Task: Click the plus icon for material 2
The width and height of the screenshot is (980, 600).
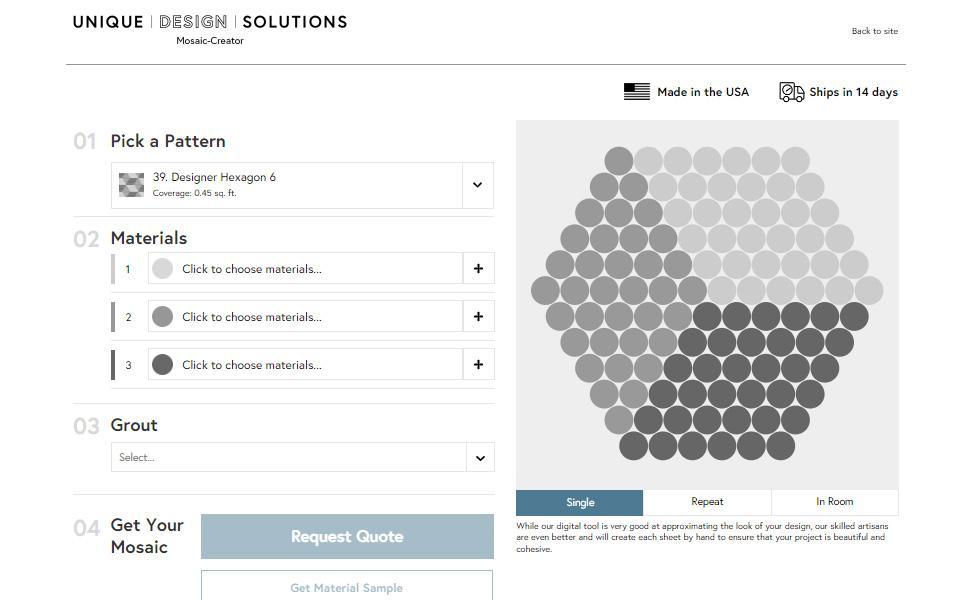Action: point(478,316)
